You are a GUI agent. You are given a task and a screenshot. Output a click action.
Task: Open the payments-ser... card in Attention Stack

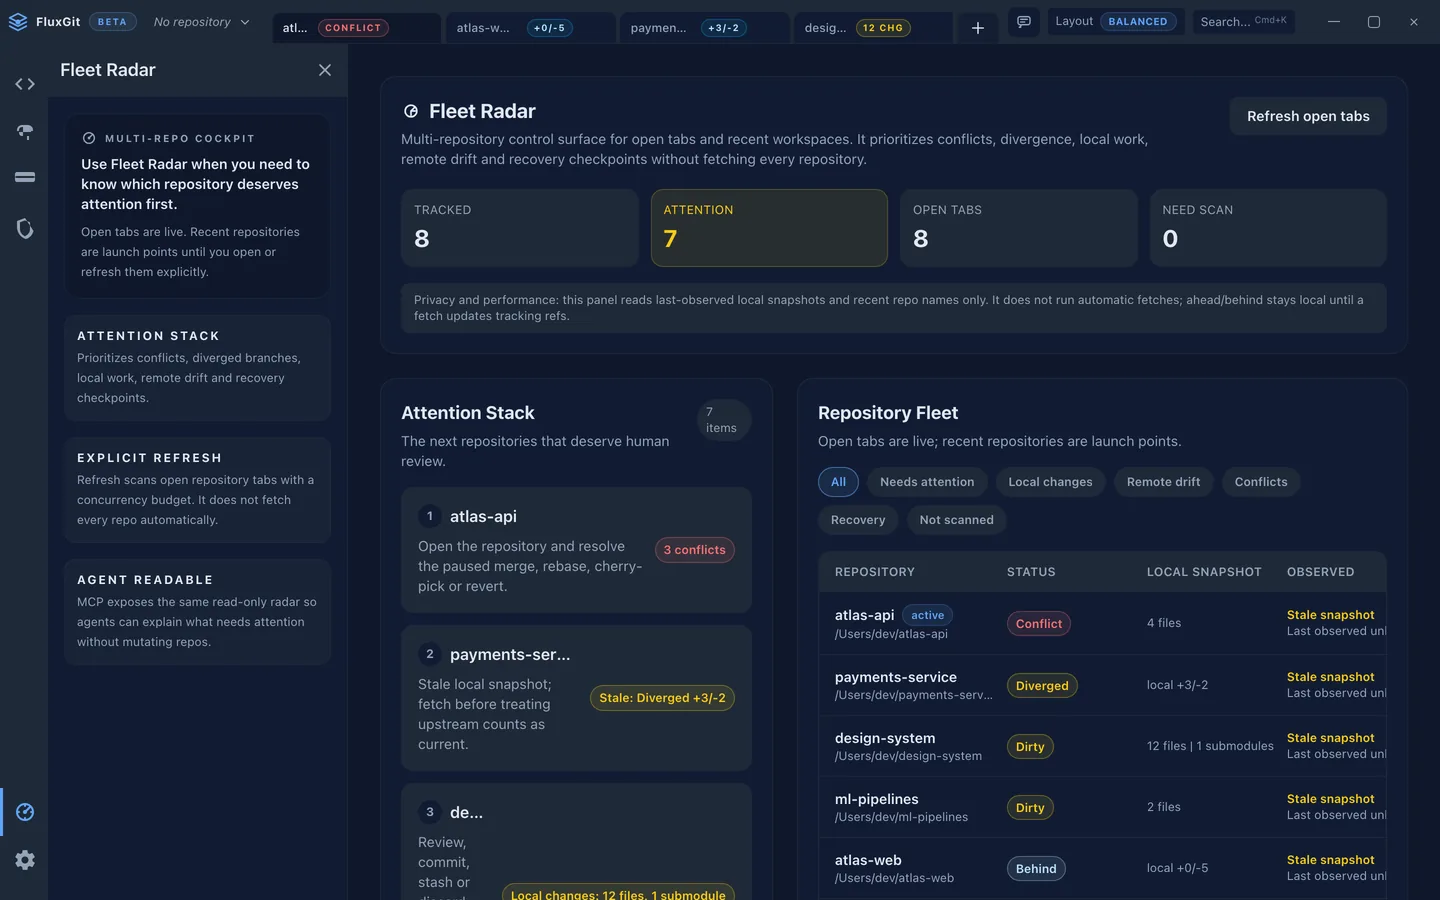pyautogui.click(x=576, y=698)
